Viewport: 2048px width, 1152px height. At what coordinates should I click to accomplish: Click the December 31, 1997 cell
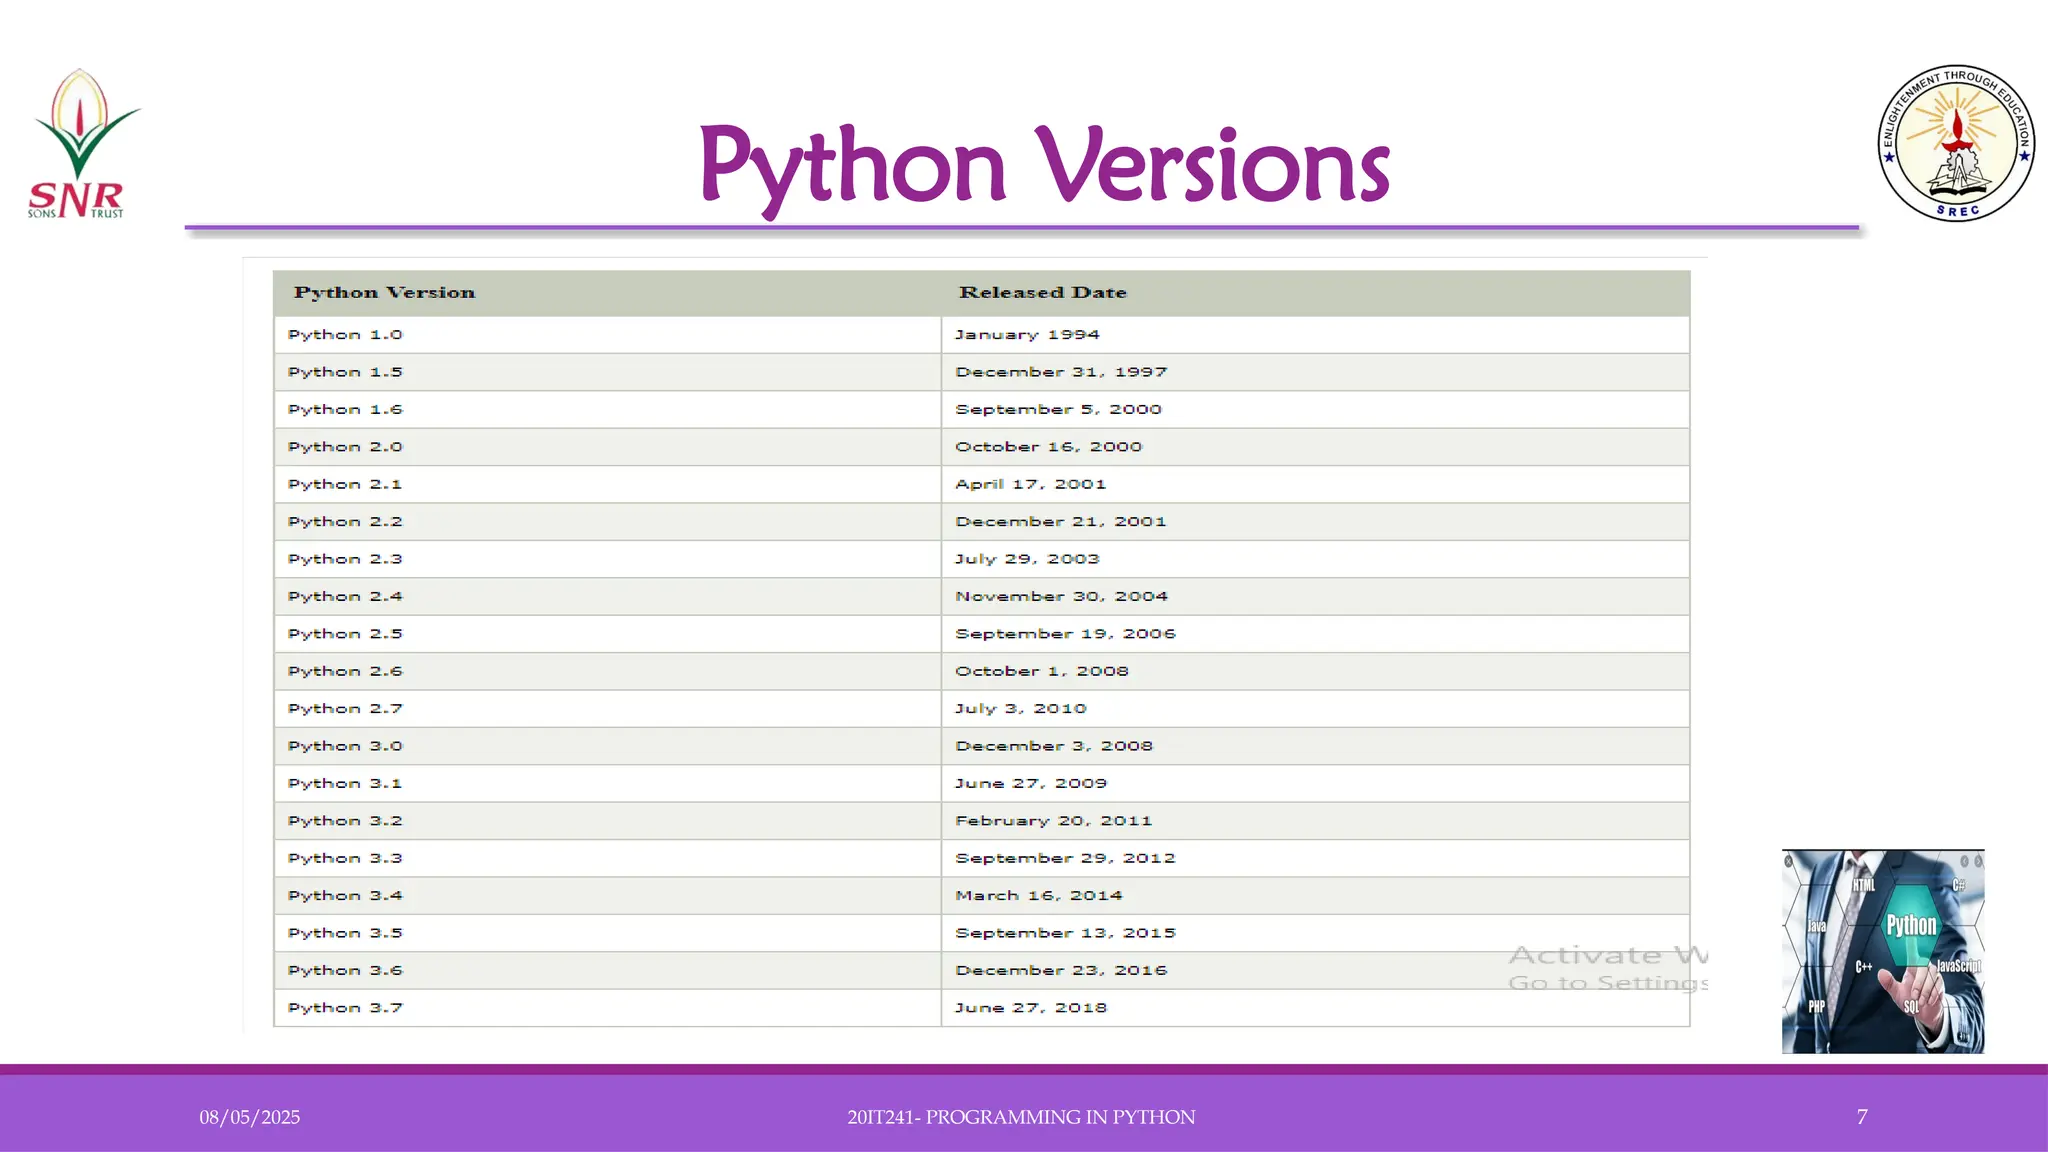click(1316, 372)
